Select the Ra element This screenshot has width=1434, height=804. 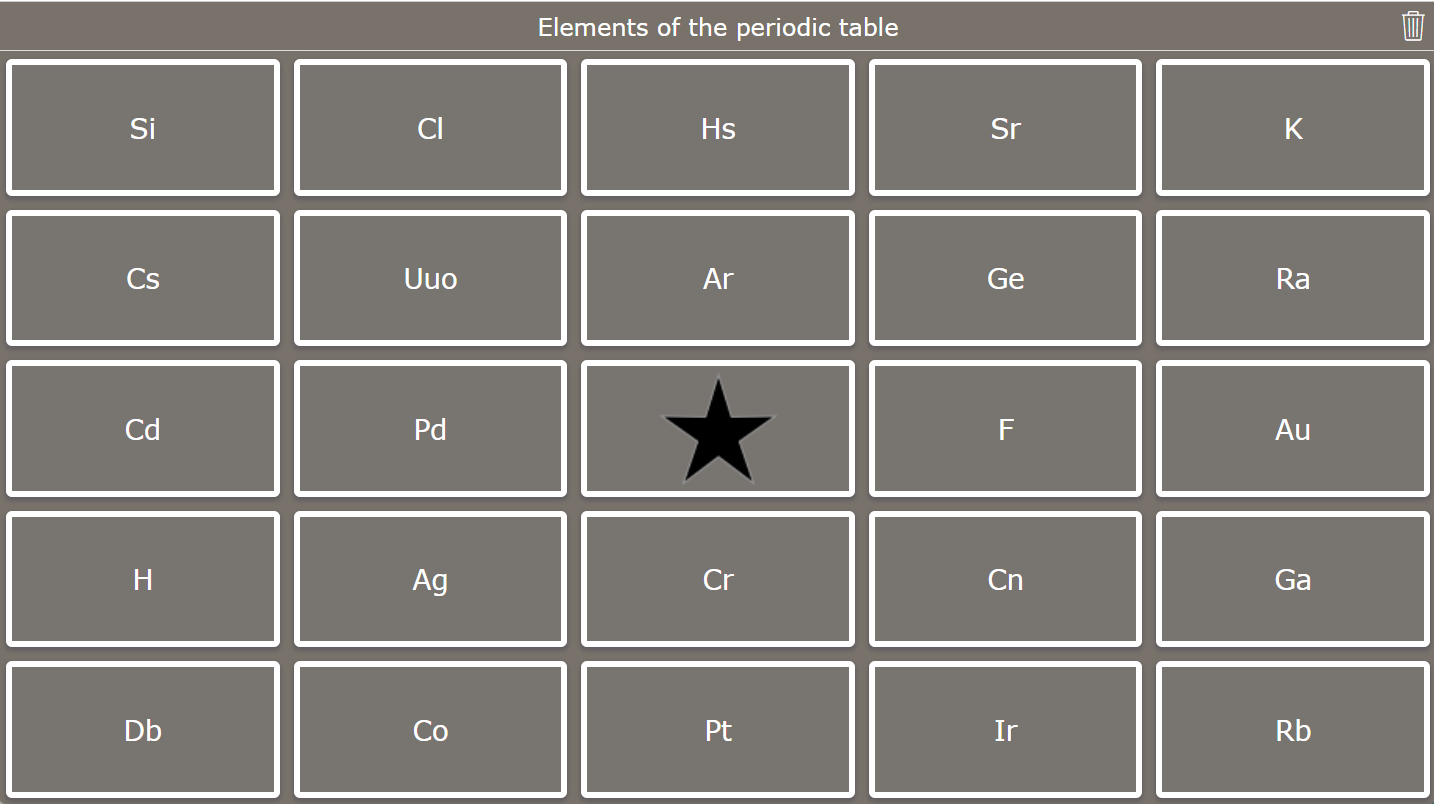[1292, 279]
